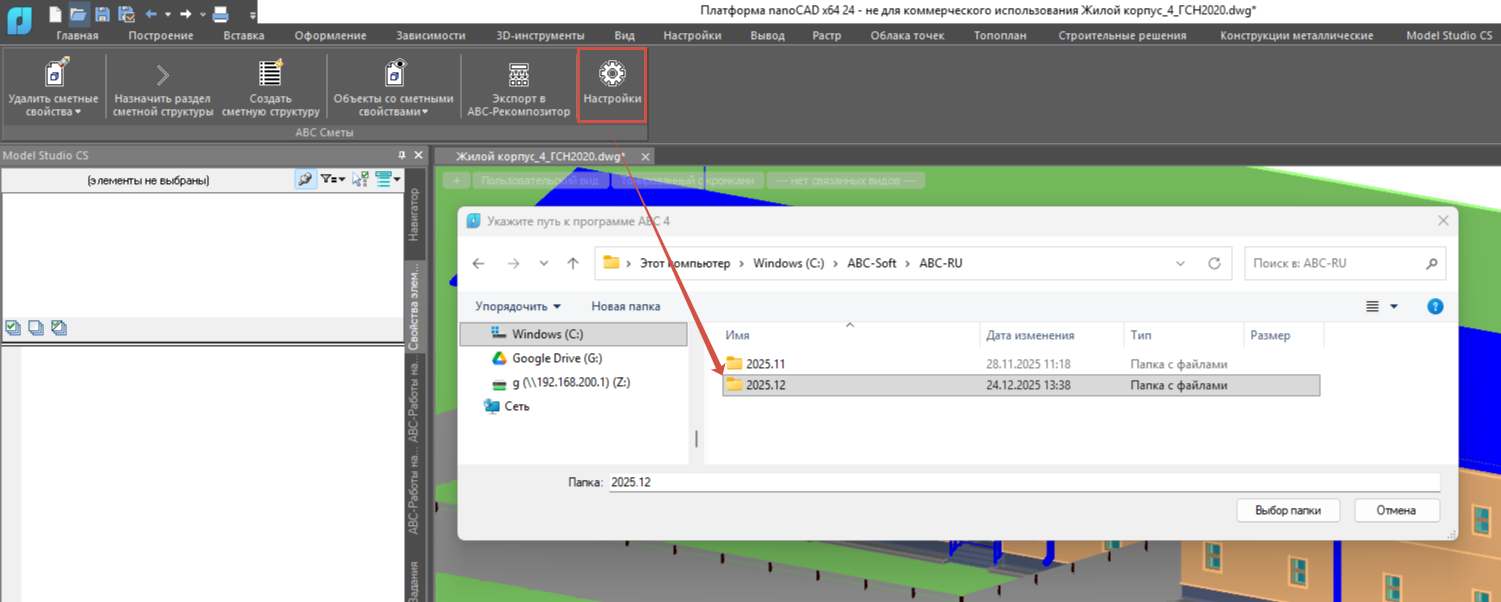Print the drawing using the printer icon
The image size is (1501, 602).
click(x=221, y=14)
